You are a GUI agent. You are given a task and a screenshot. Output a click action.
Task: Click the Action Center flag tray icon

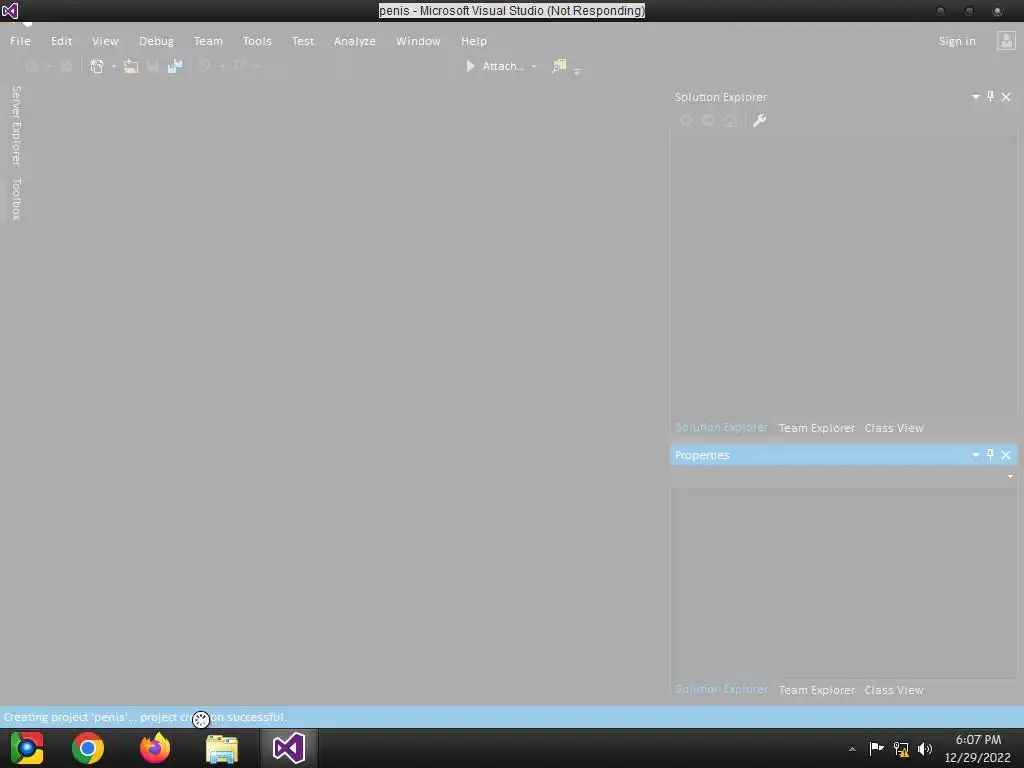point(876,748)
